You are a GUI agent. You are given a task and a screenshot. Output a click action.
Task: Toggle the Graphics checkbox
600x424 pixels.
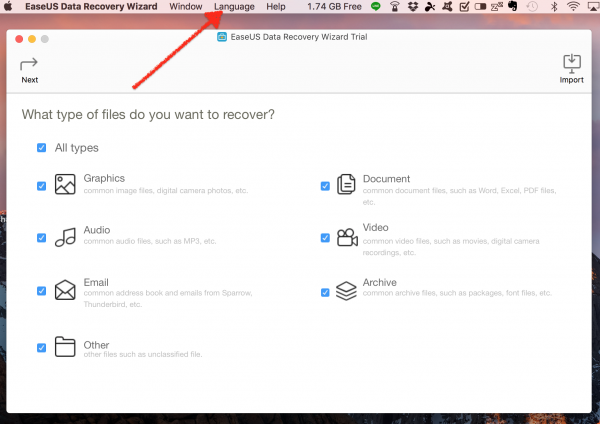point(41,186)
